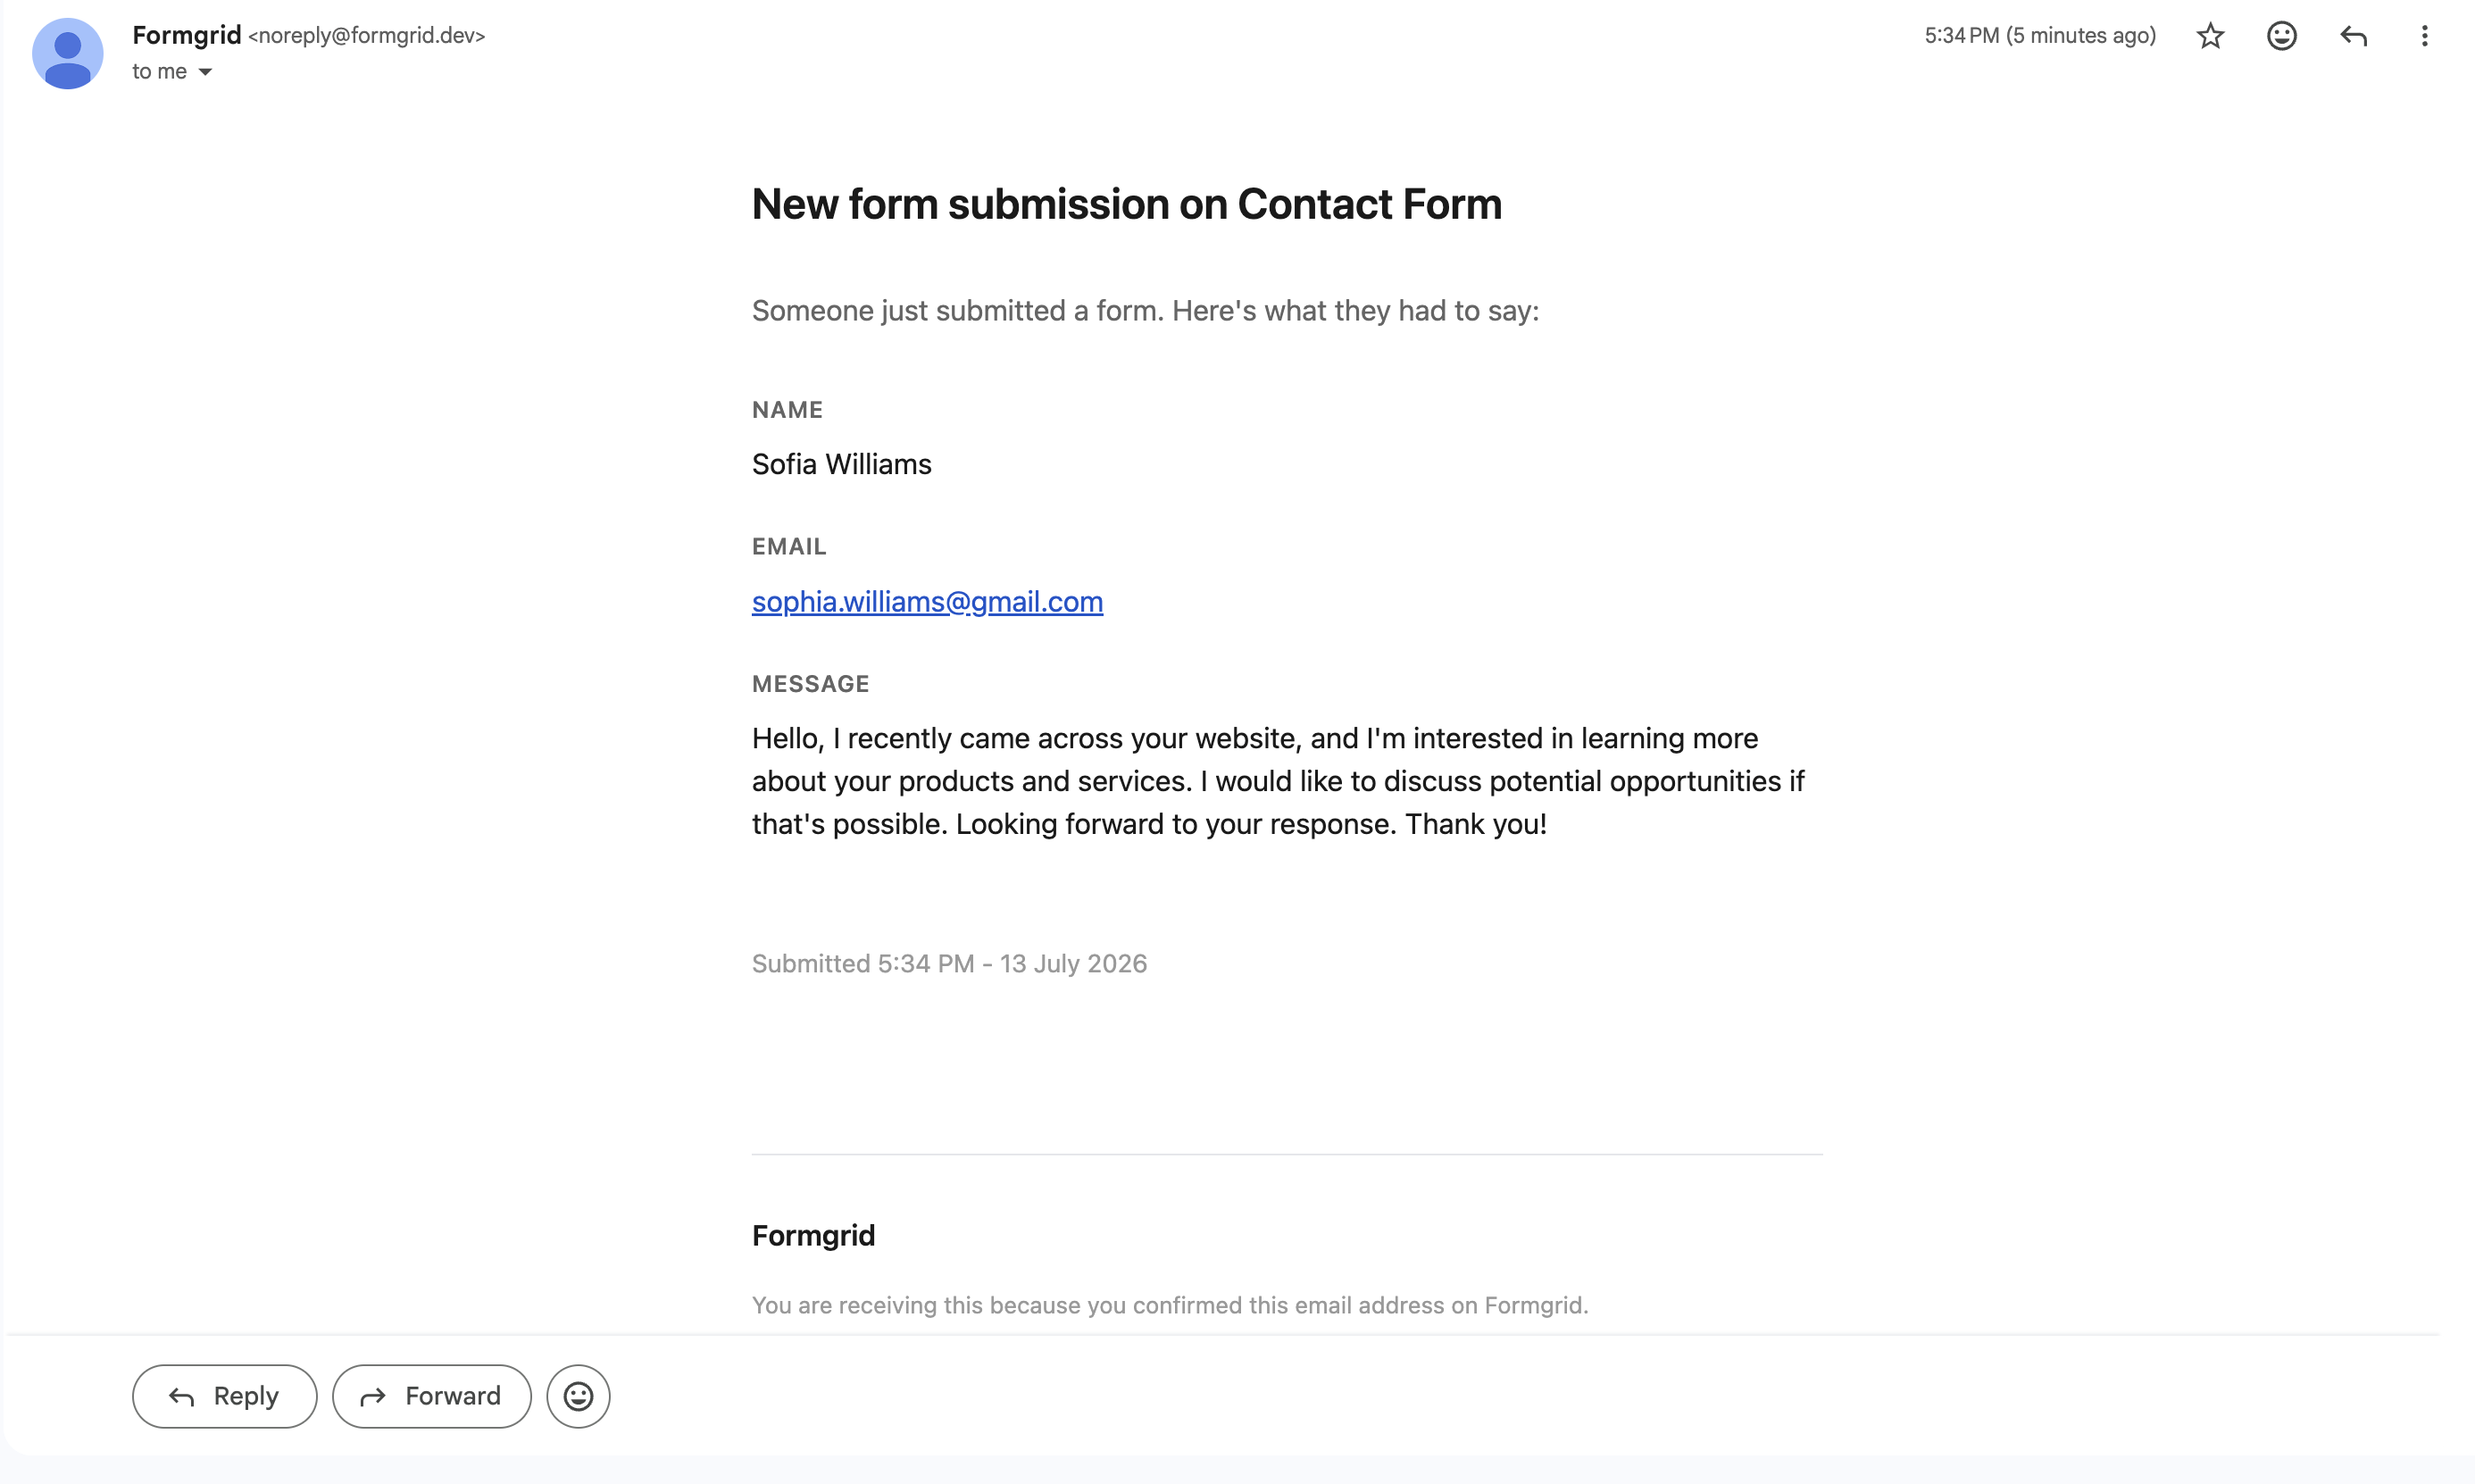Click the noreply@formgrid.dev sender address
This screenshot has width=2475, height=1484.
(367, 36)
